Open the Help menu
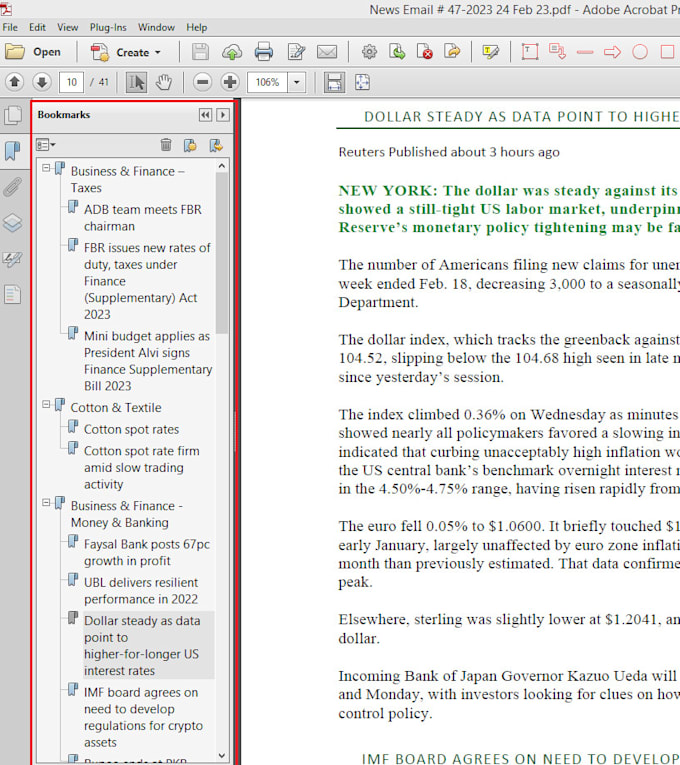This screenshot has width=680, height=765. pos(197,27)
